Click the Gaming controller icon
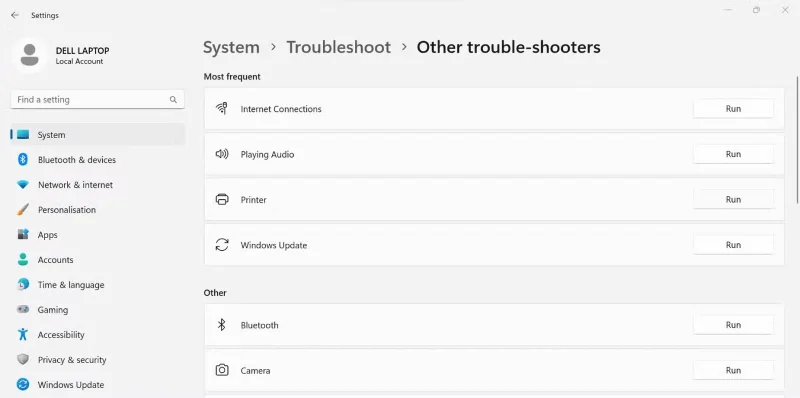This screenshot has width=800, height=398. (23, 310)
